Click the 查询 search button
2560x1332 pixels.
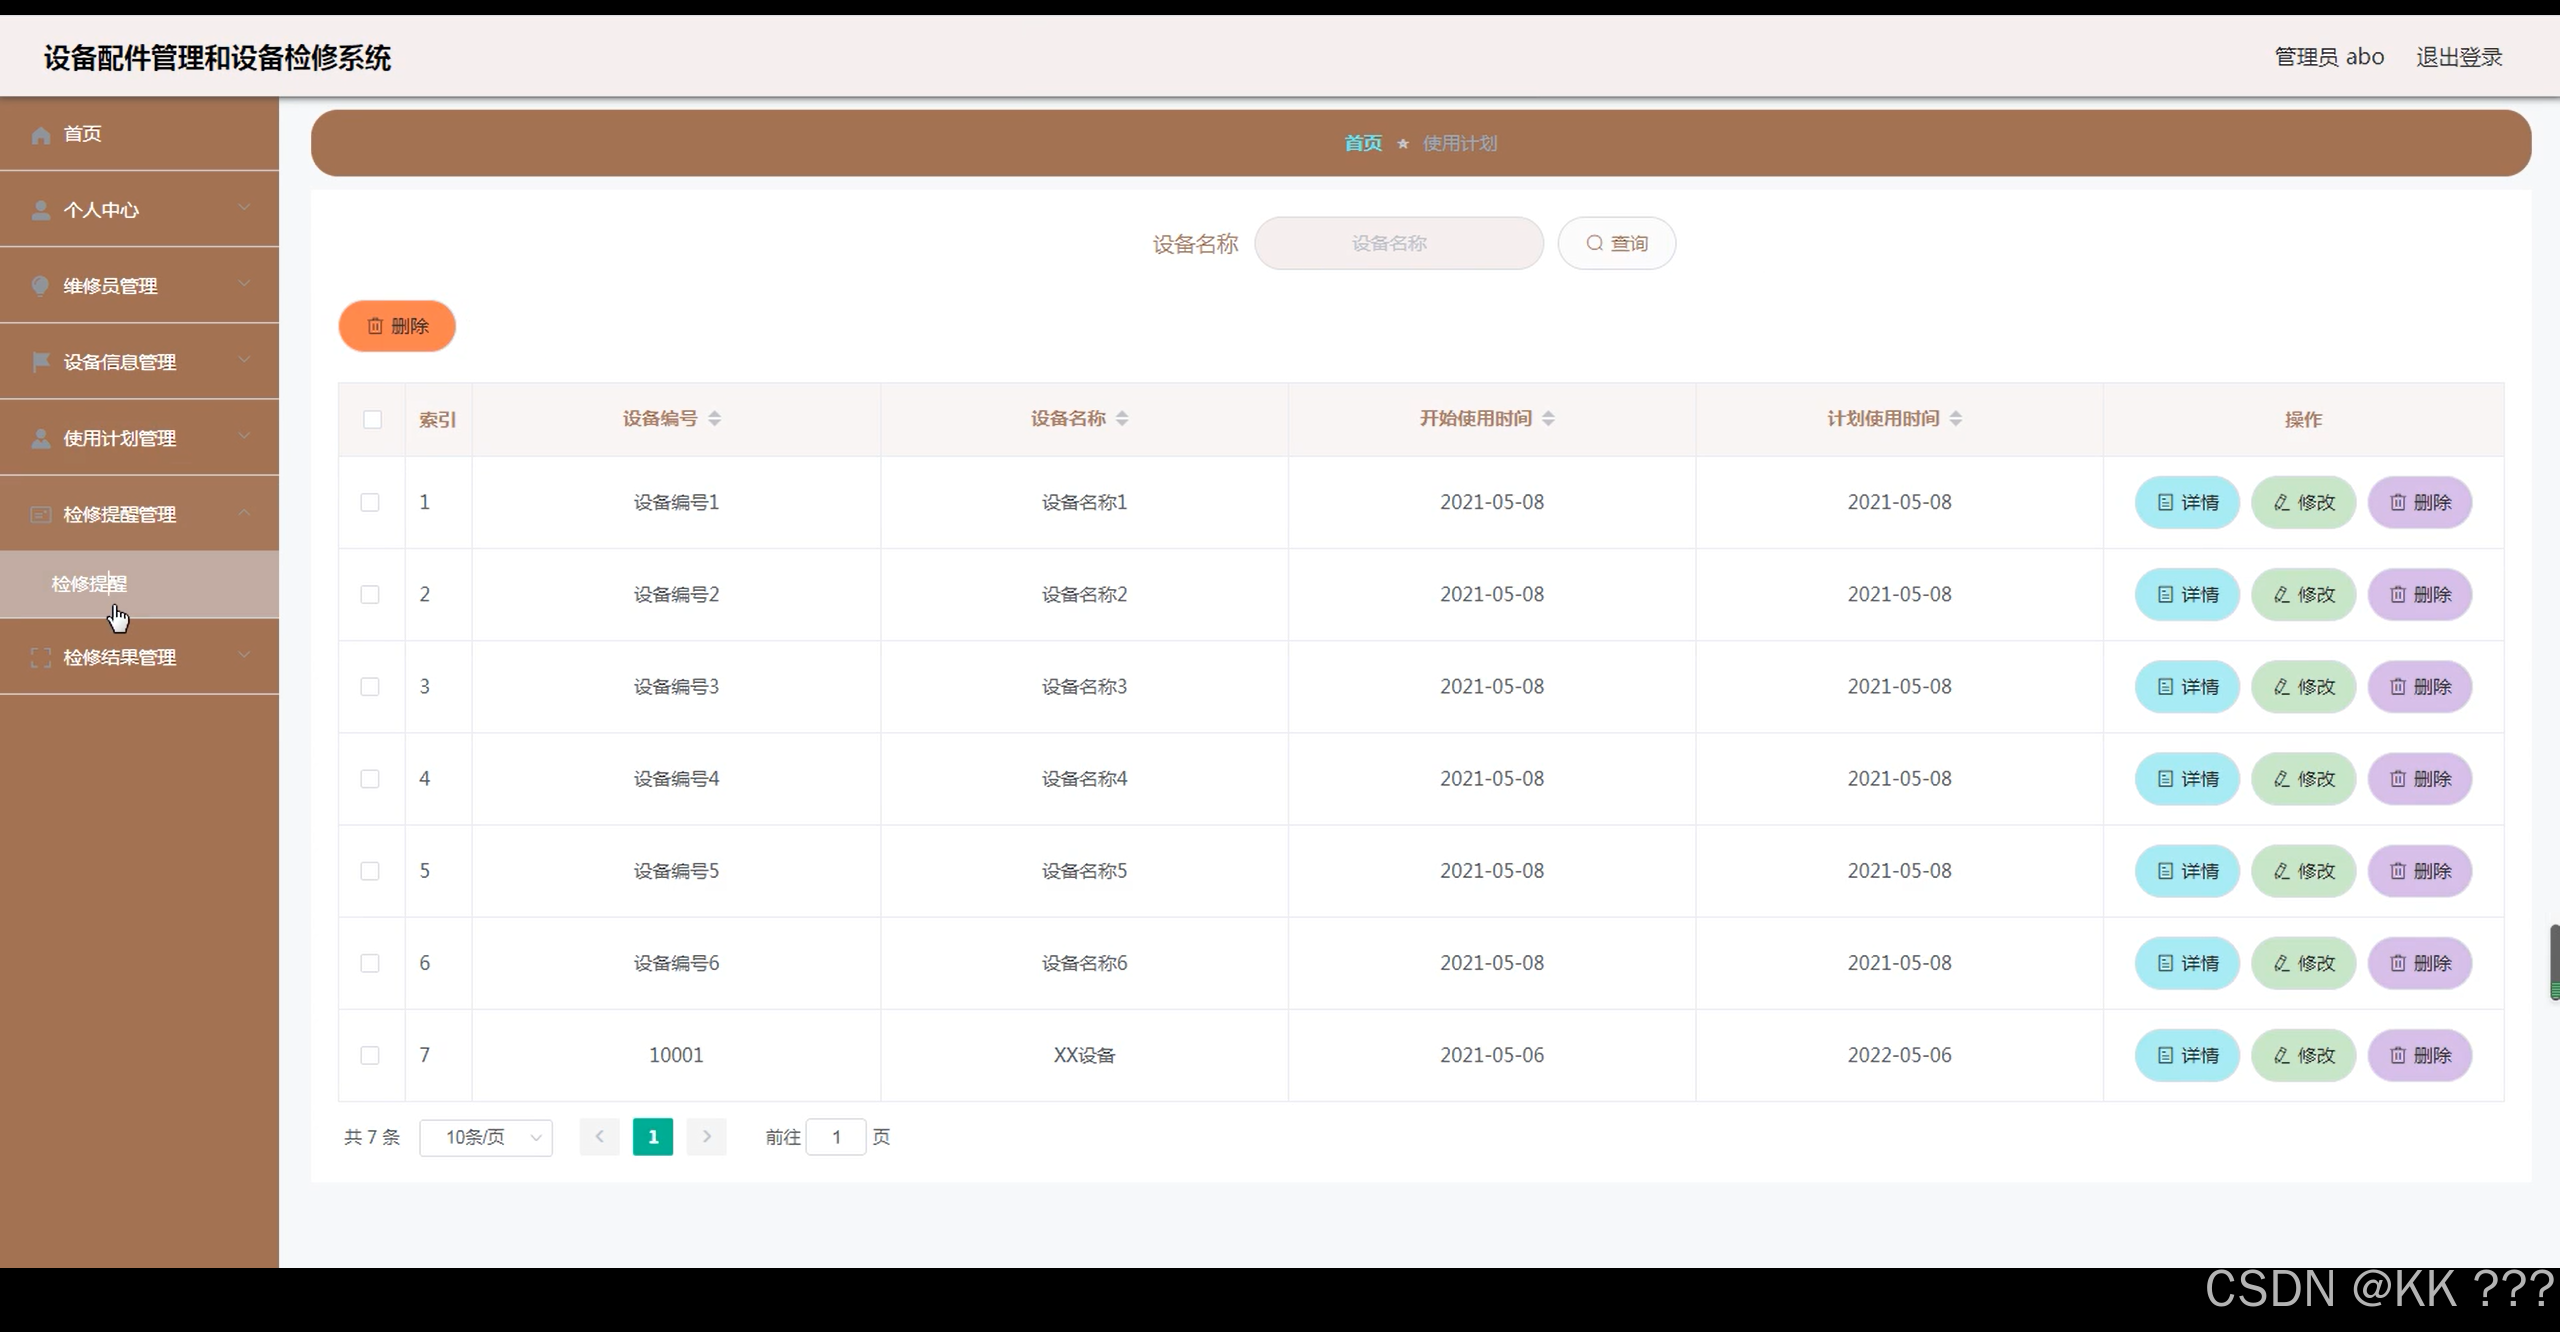[1616, 244]
